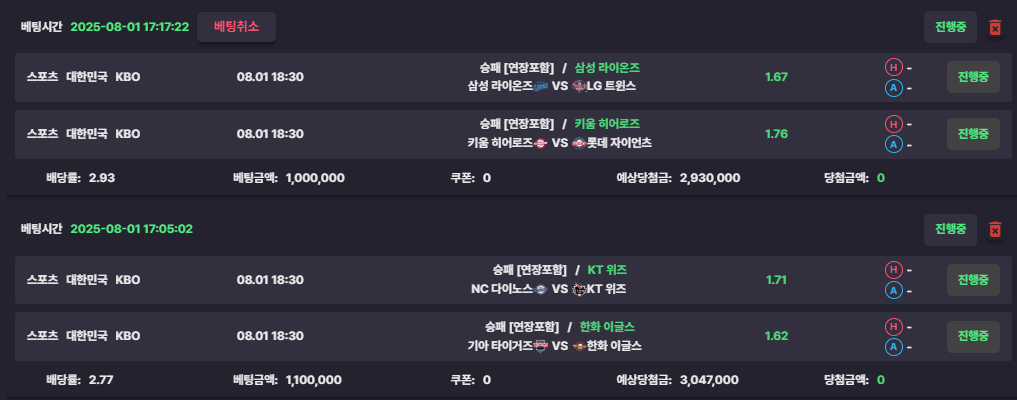Image resolution: width=1017 pixels, height=400 pixels.
Task: Delete the 17:17:22 bet slip with trash icon
Action: click(x=994, y=27)
